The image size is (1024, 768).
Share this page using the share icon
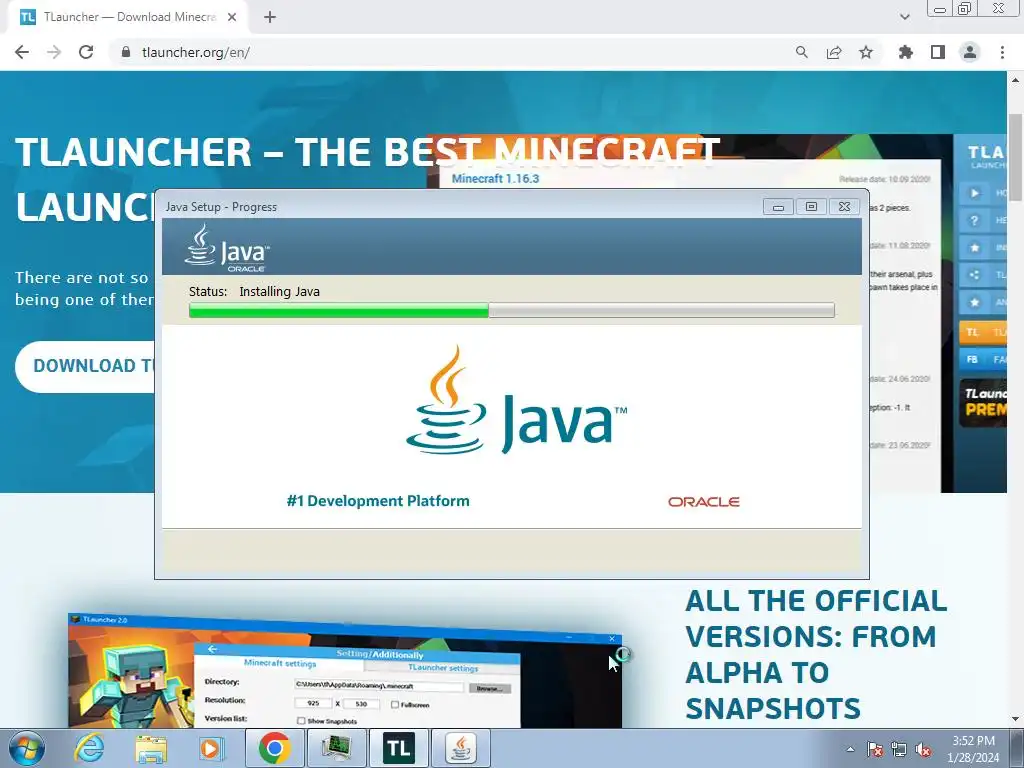(834, 52)
